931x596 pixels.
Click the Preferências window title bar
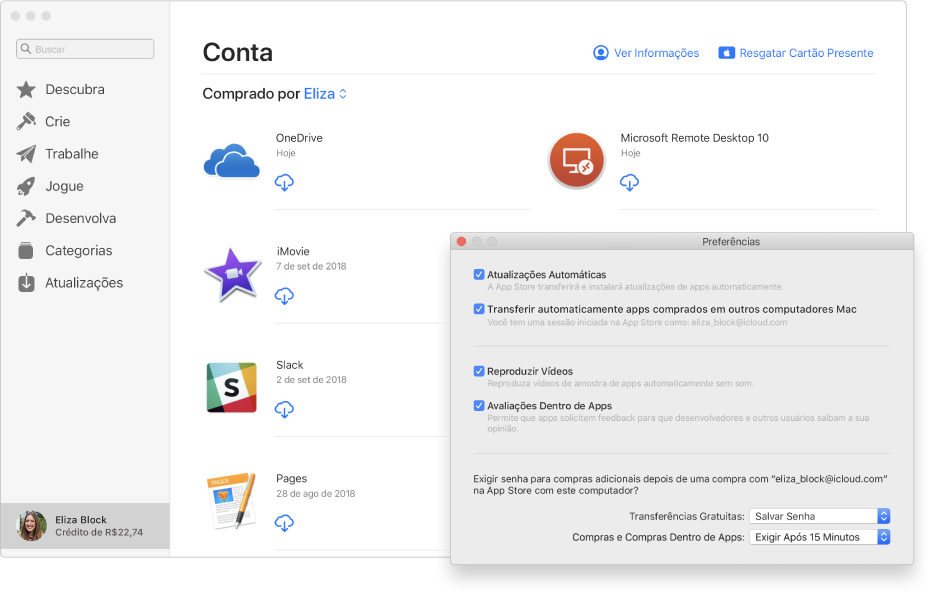682,242
